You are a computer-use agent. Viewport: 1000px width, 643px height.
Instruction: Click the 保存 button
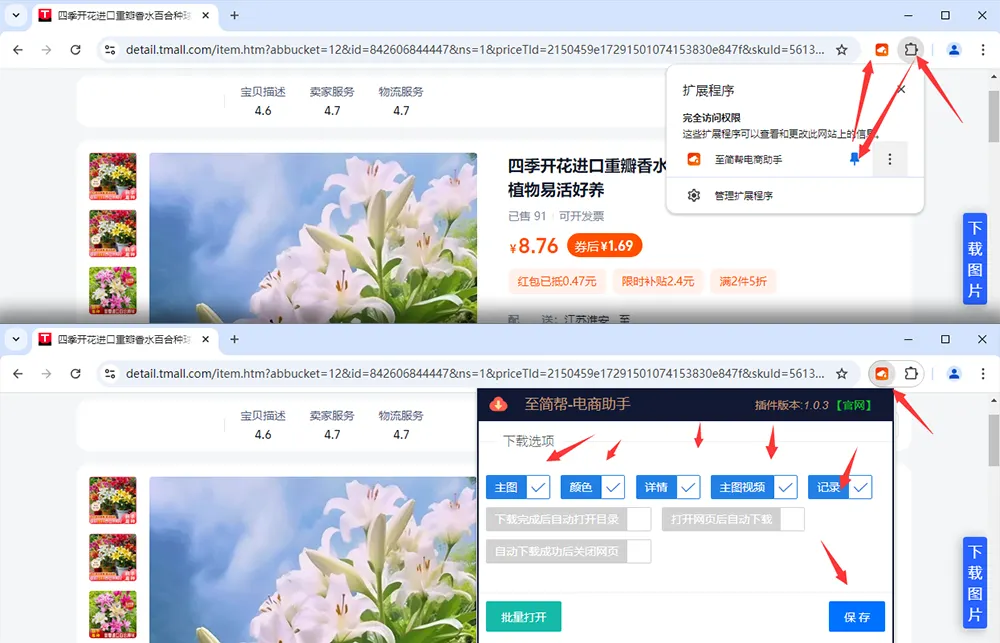[857, 617]
